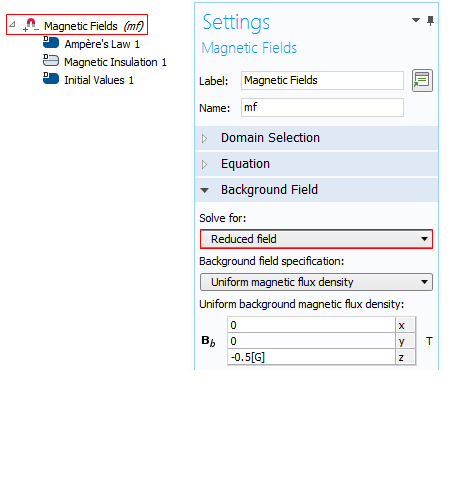
Task: Click the Label text field
Action: (322, 80)
